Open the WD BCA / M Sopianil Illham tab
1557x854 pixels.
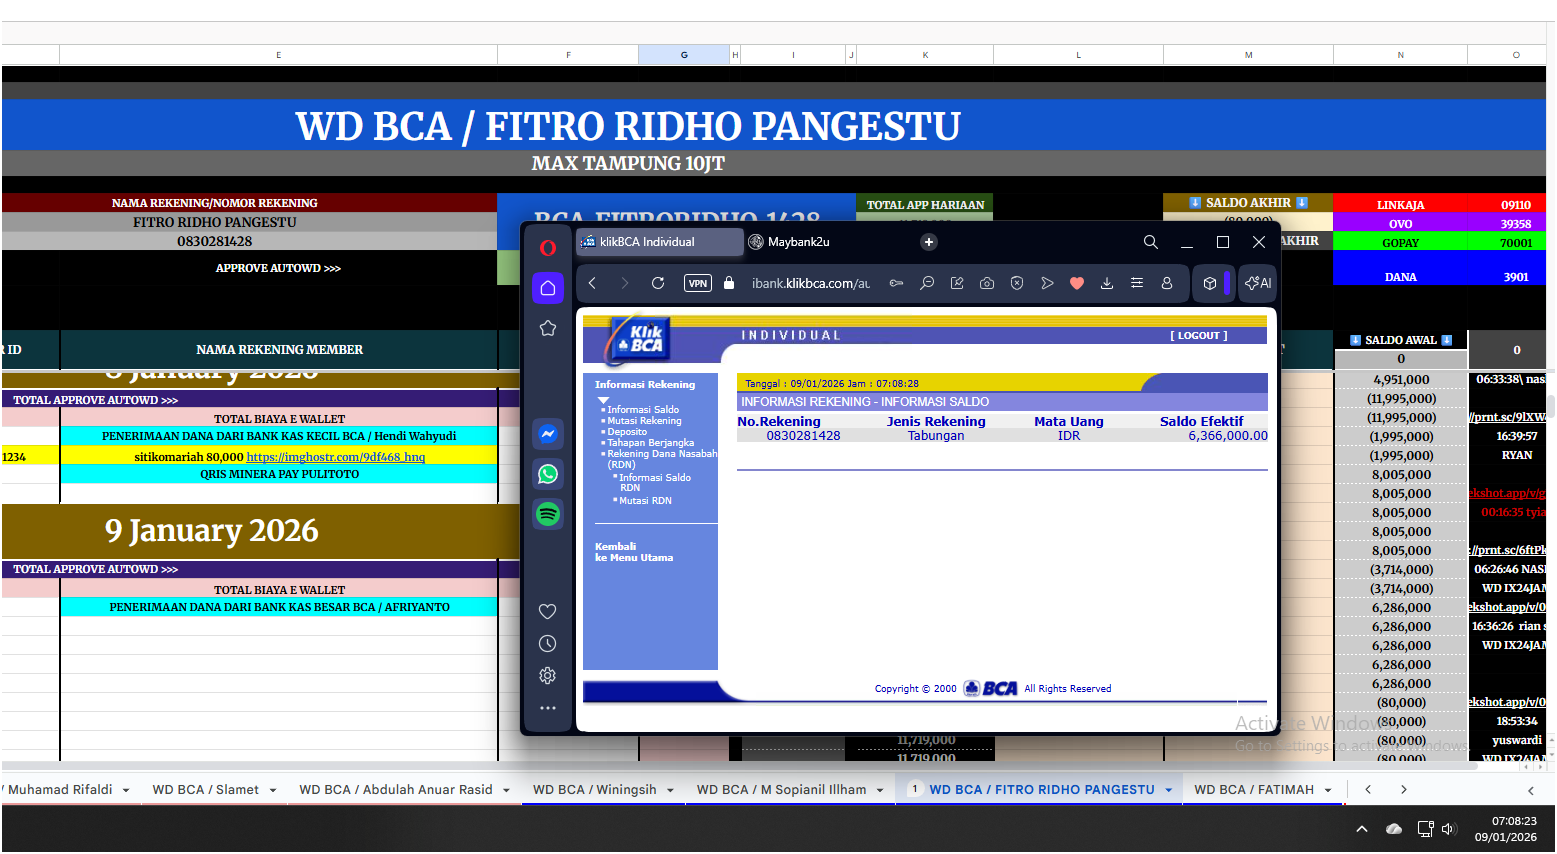[x=782, y=790]
